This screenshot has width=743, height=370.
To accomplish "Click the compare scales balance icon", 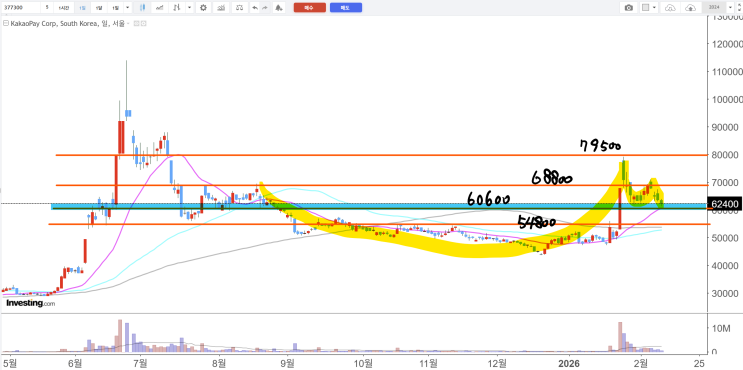I will point(240,8).
